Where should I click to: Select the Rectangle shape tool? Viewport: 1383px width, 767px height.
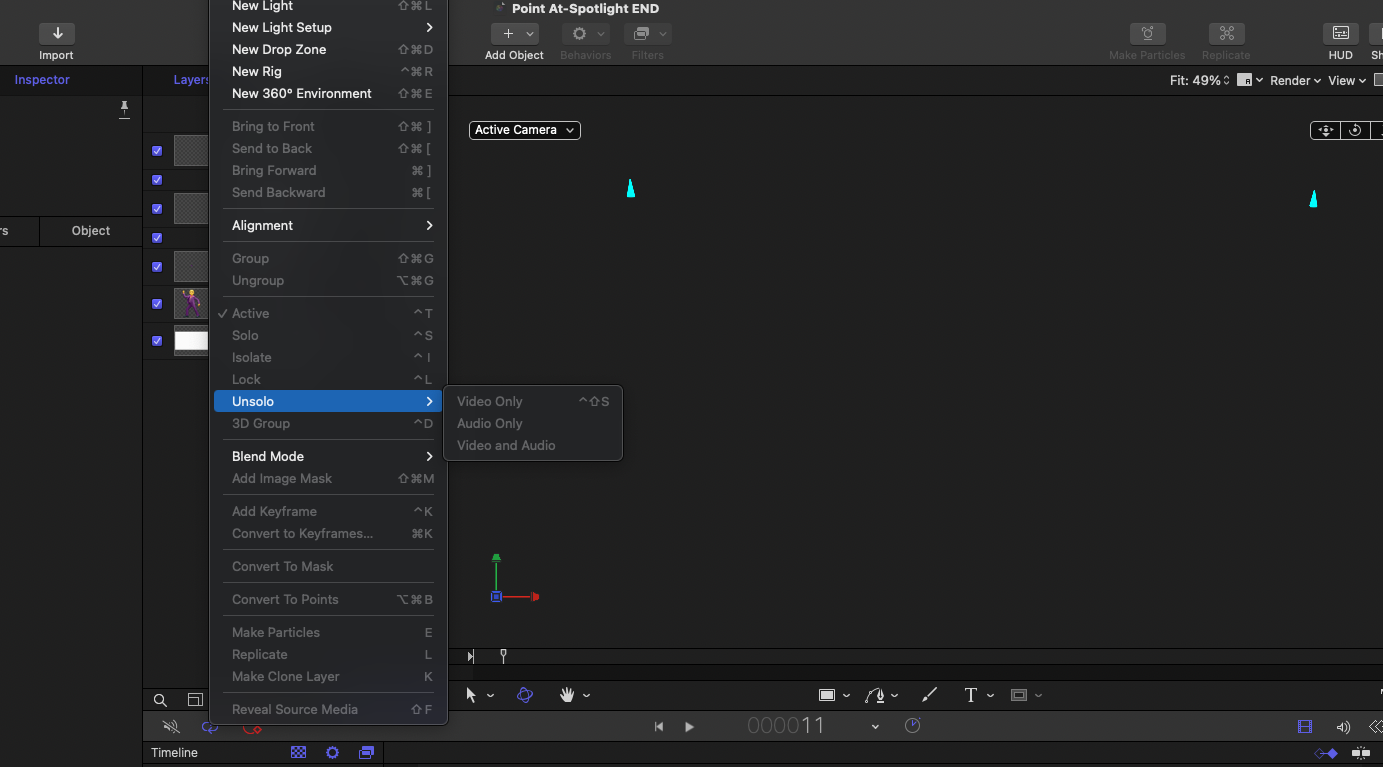click(x=827, y=695)
